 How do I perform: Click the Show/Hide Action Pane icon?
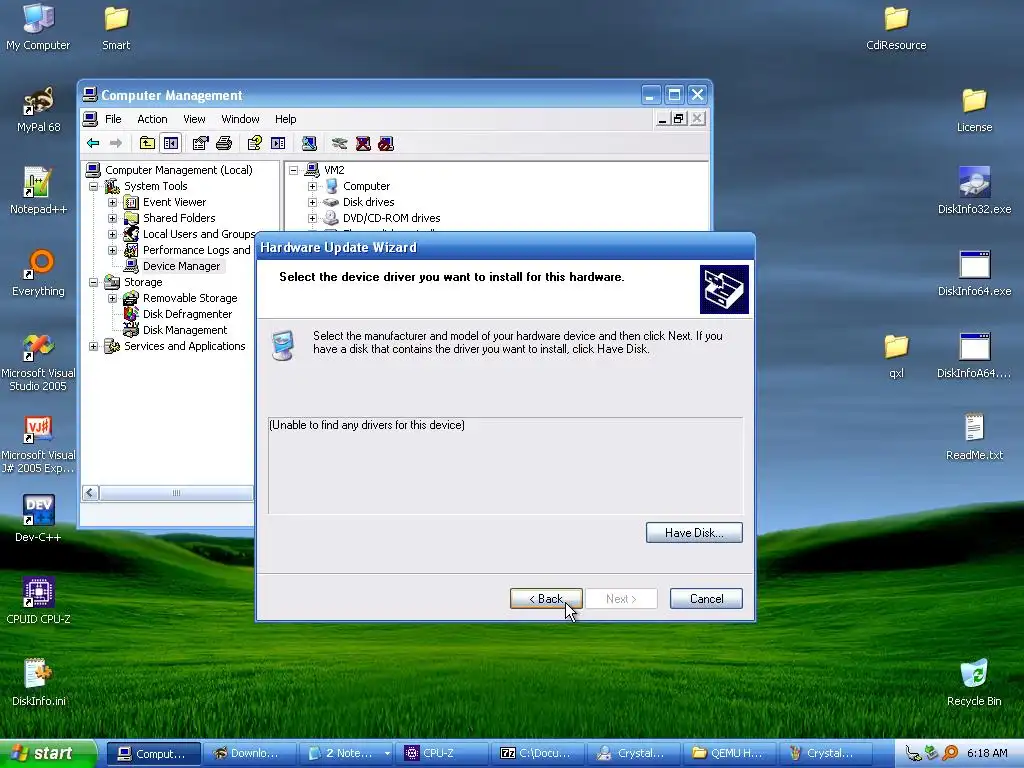[x=278, y=143]
